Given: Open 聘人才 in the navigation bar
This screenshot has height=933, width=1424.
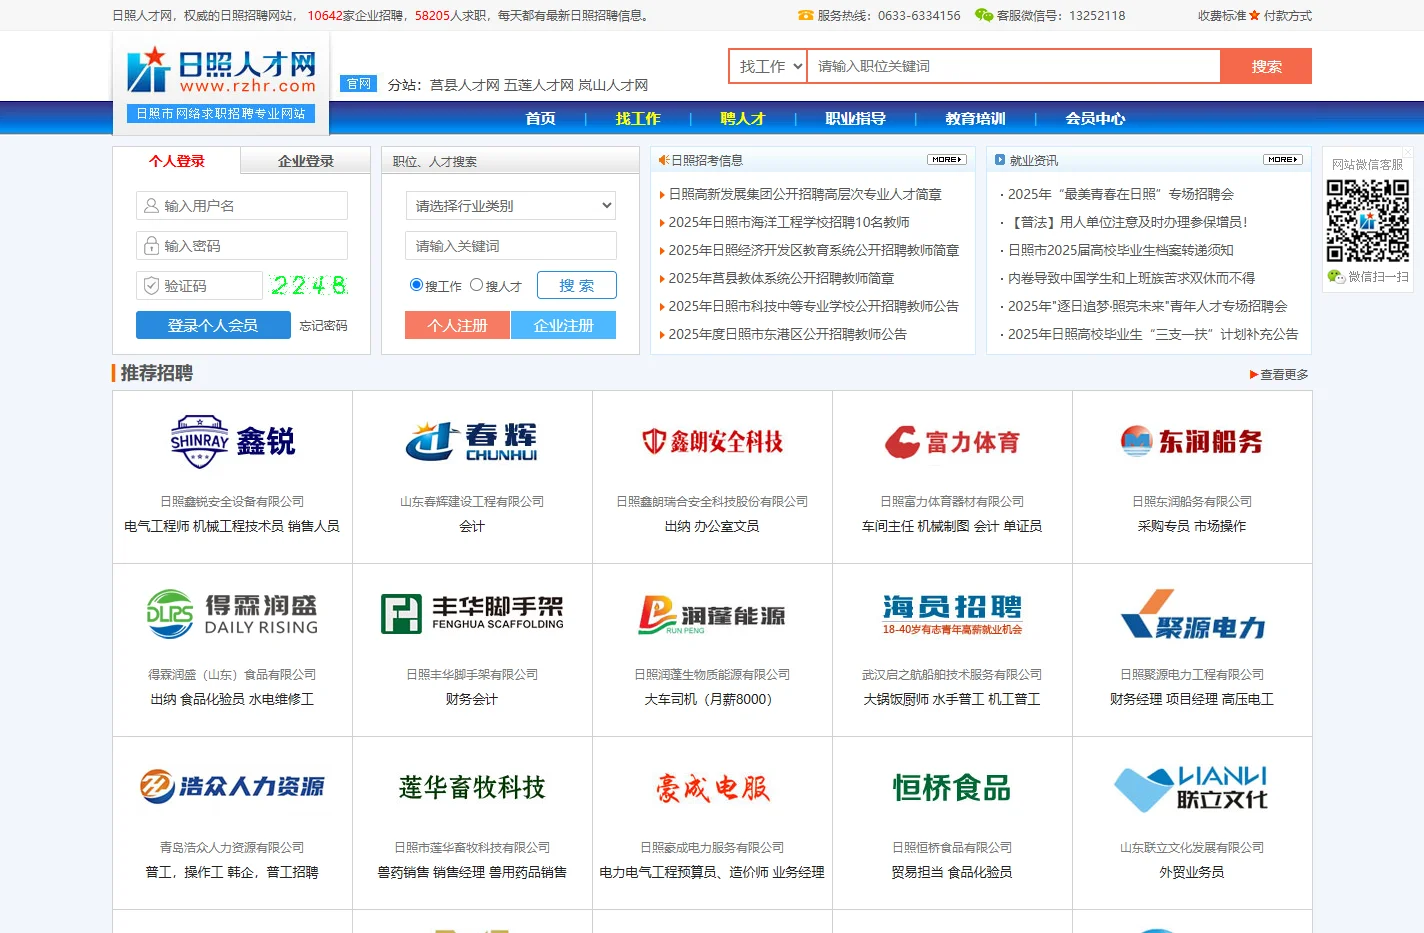Looking at the screenshot, I should (x=743, y=118).
